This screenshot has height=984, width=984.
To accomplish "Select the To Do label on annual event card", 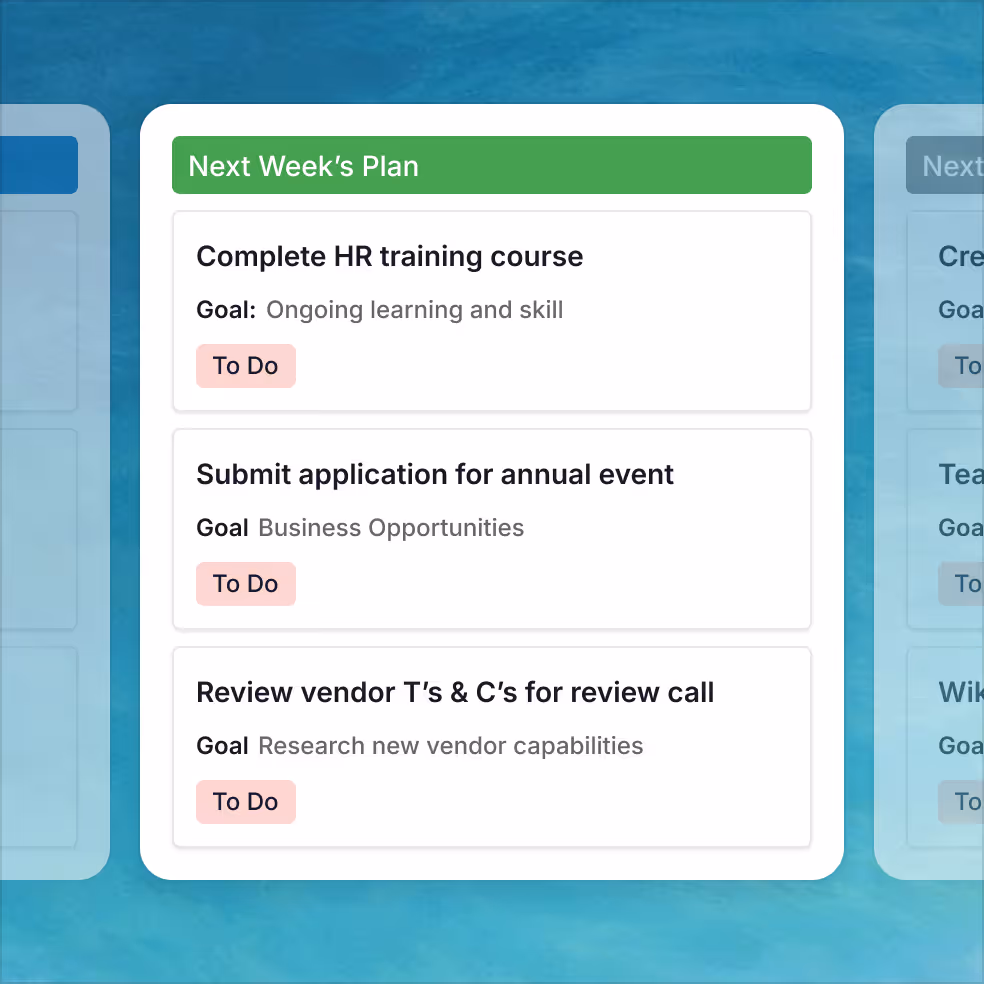I will click(246, 583).
